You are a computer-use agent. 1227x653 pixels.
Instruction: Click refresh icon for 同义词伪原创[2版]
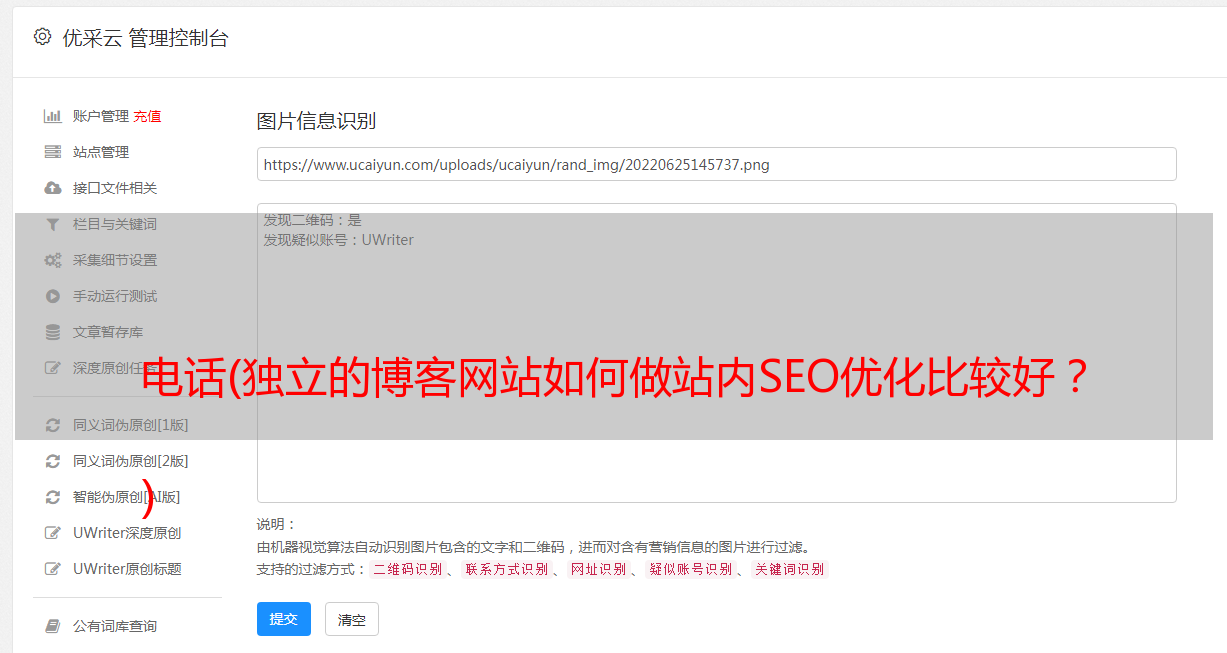53,461
